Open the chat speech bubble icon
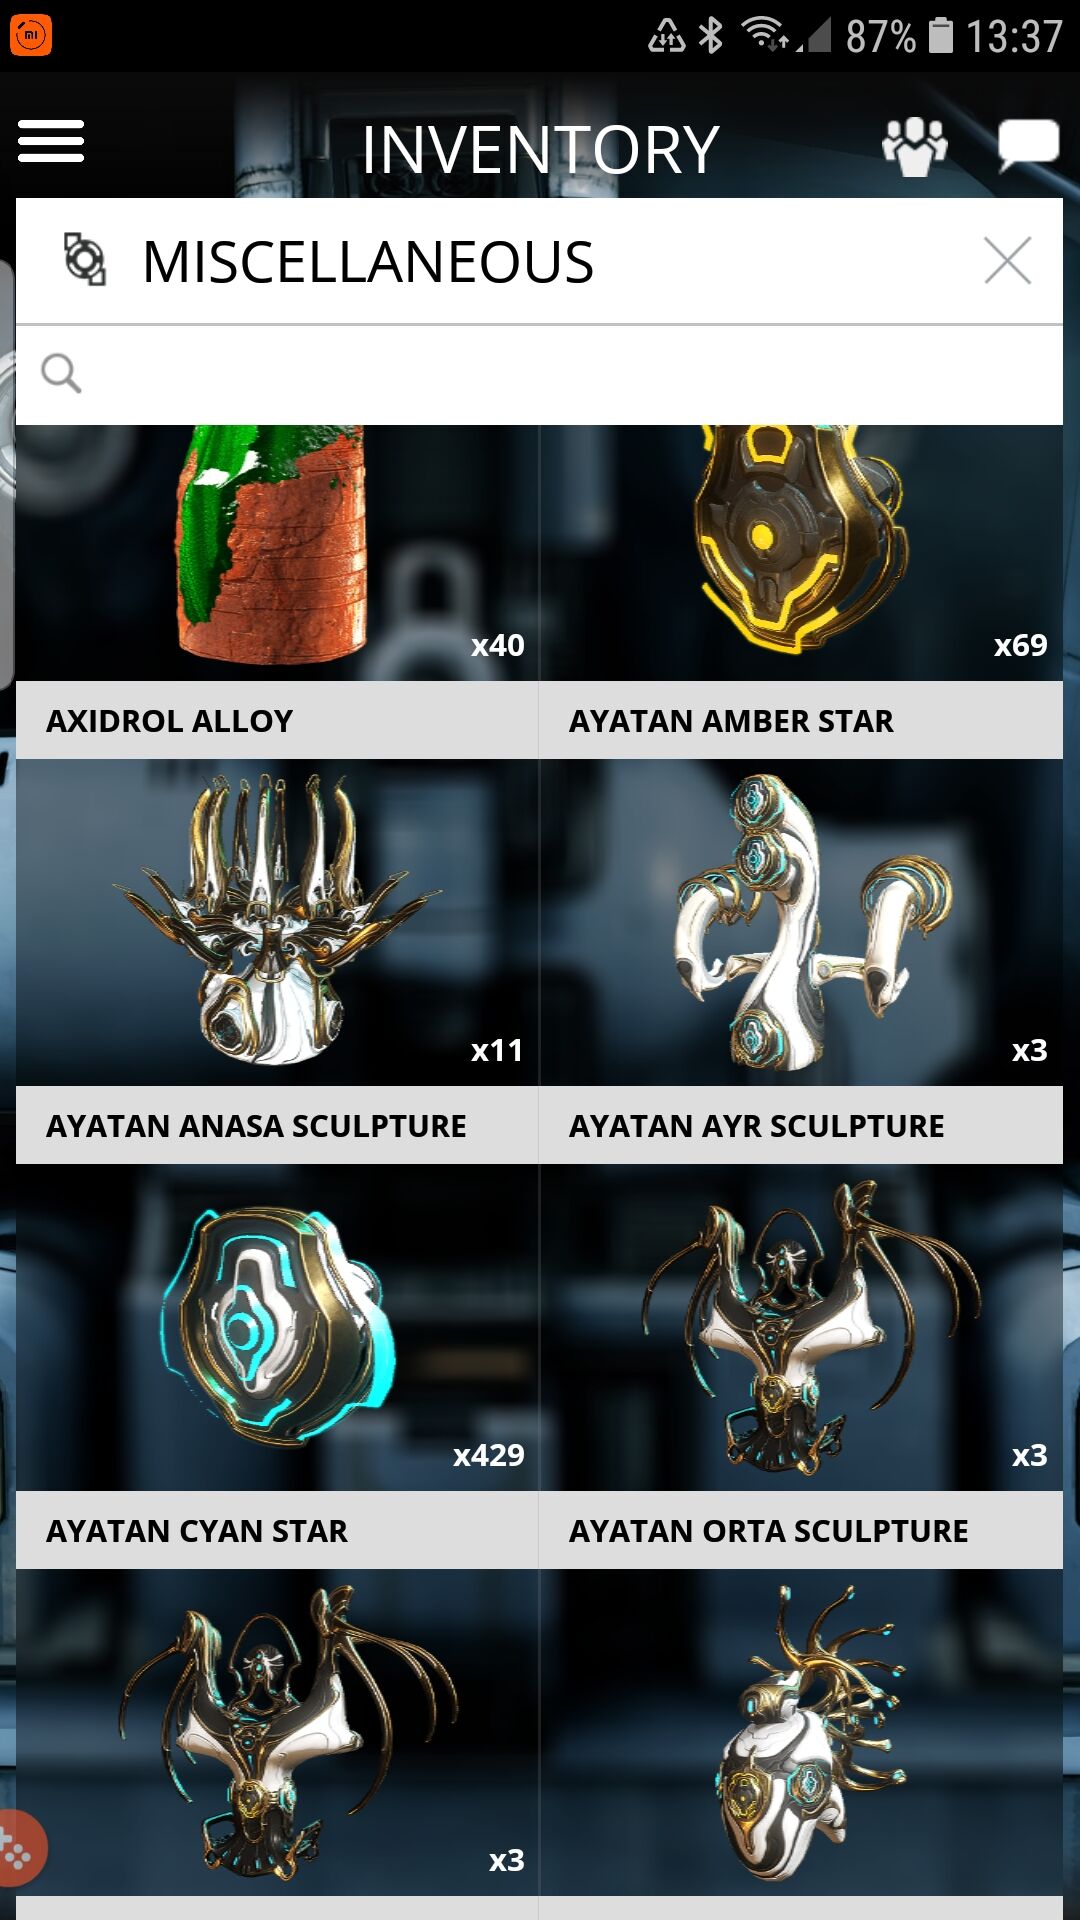Viewport: 1080px width, 1920px height. 1028,146
